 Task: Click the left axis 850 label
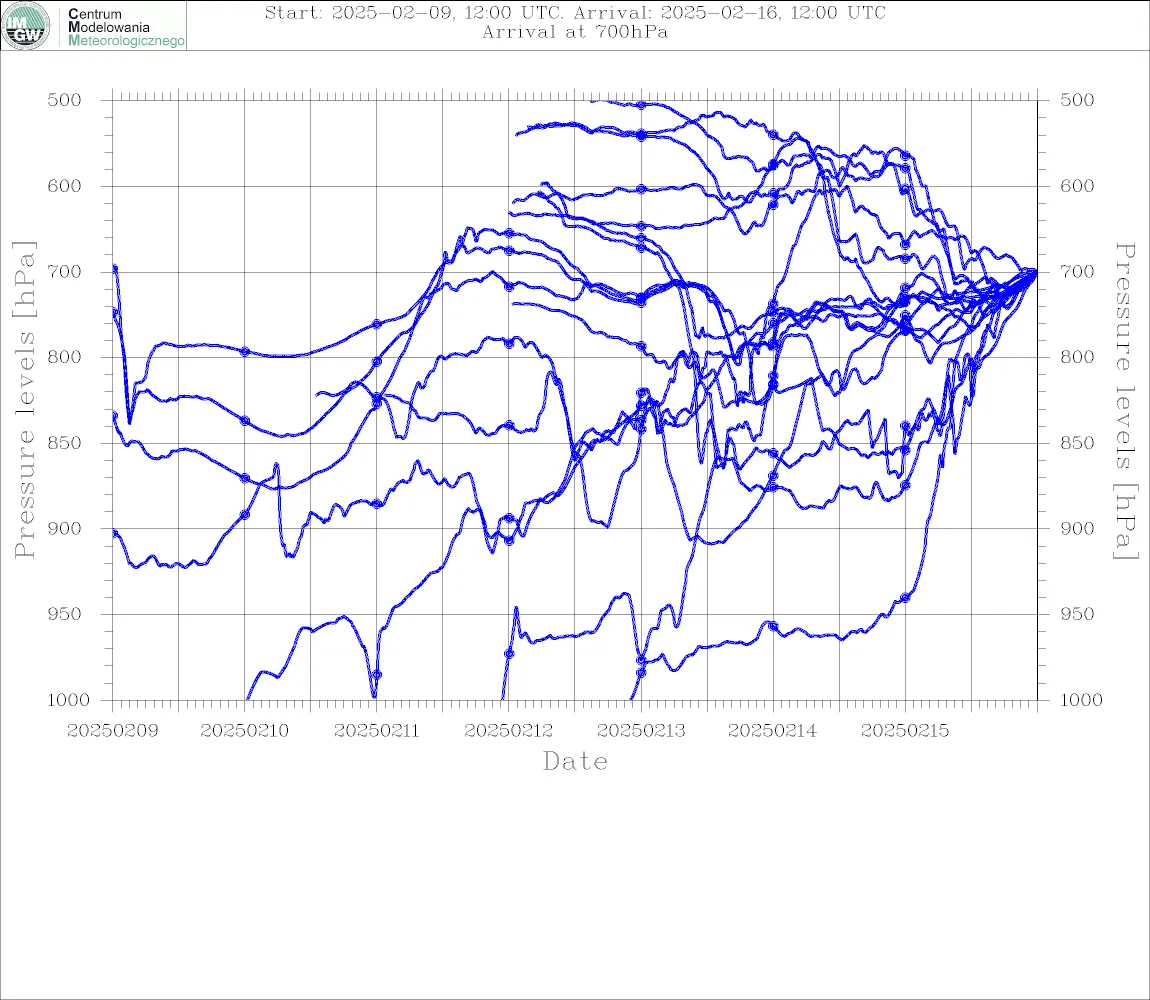(64, 443)
